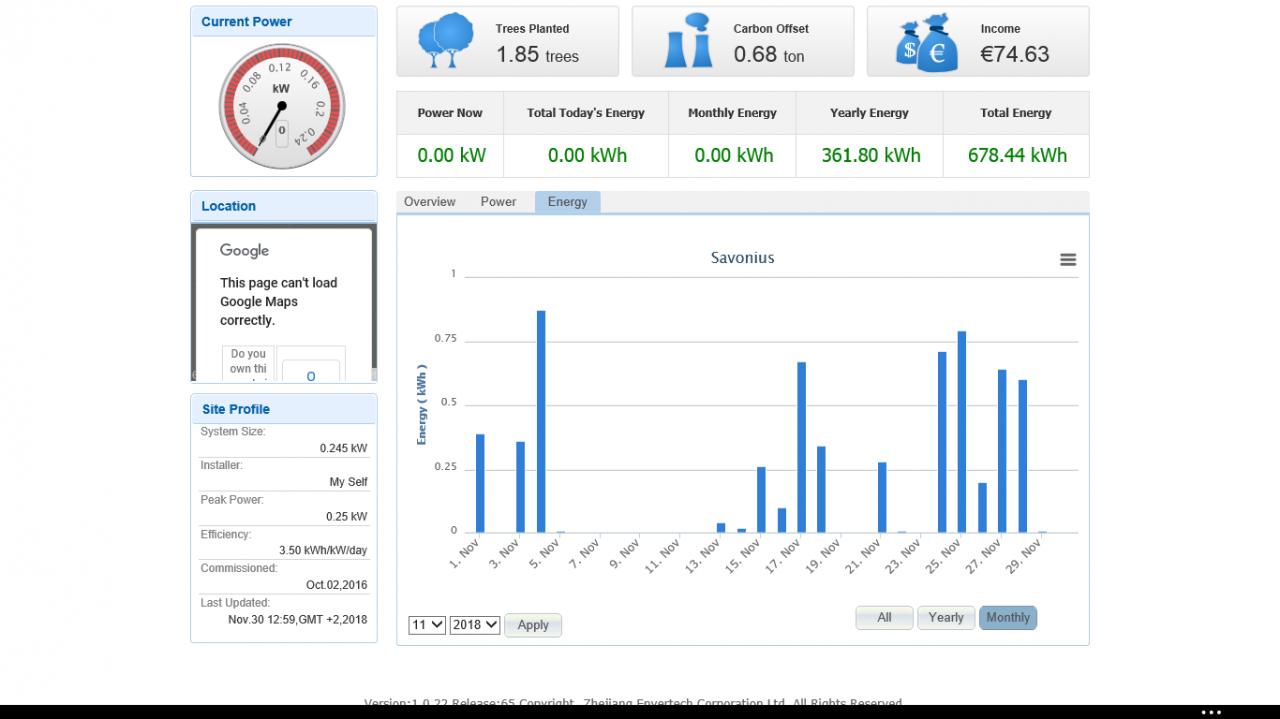Click the Trees Planted trees icon

446,41
